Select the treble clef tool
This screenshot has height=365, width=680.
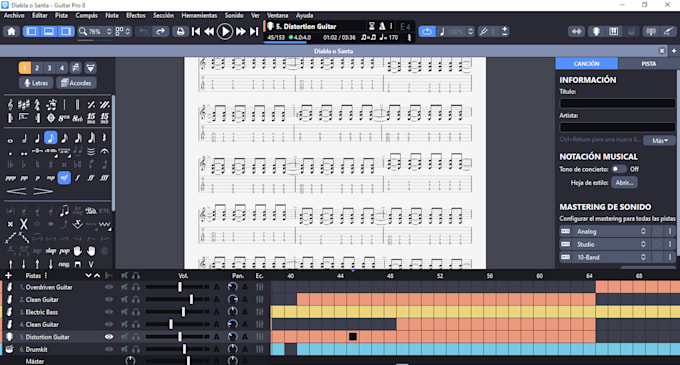click(10, 104)
